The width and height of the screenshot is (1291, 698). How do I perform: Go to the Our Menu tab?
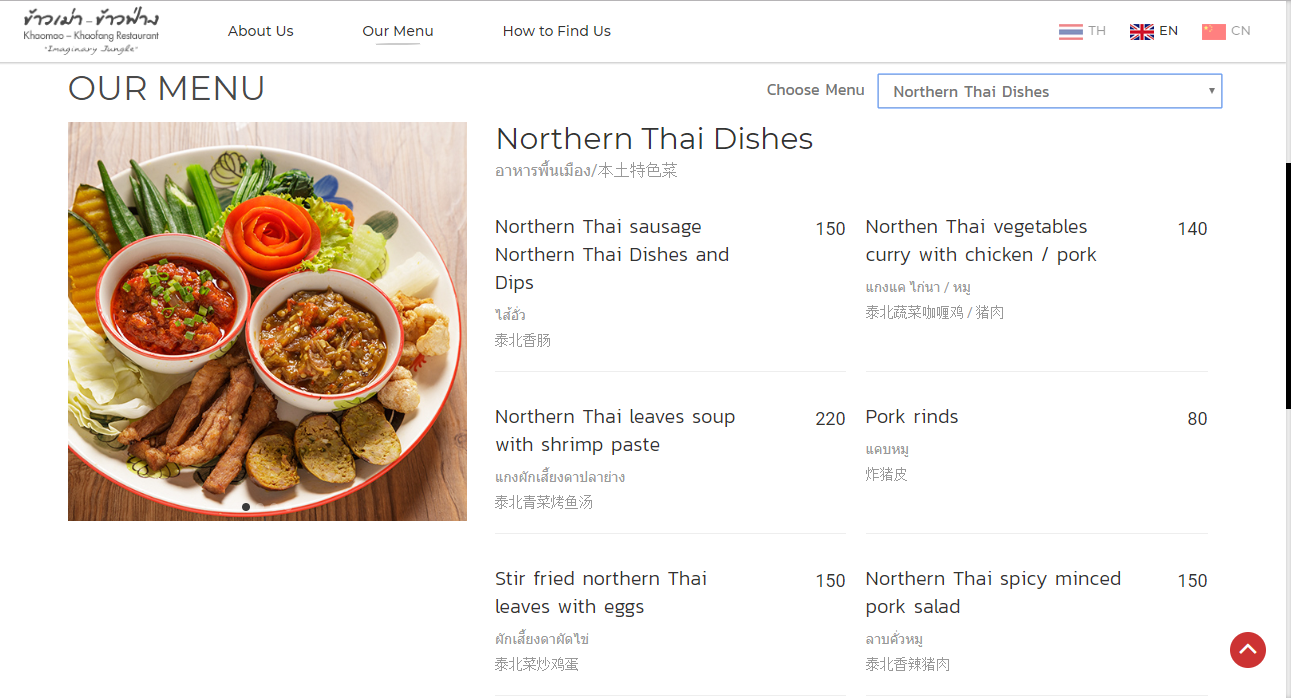click(397, 31)
